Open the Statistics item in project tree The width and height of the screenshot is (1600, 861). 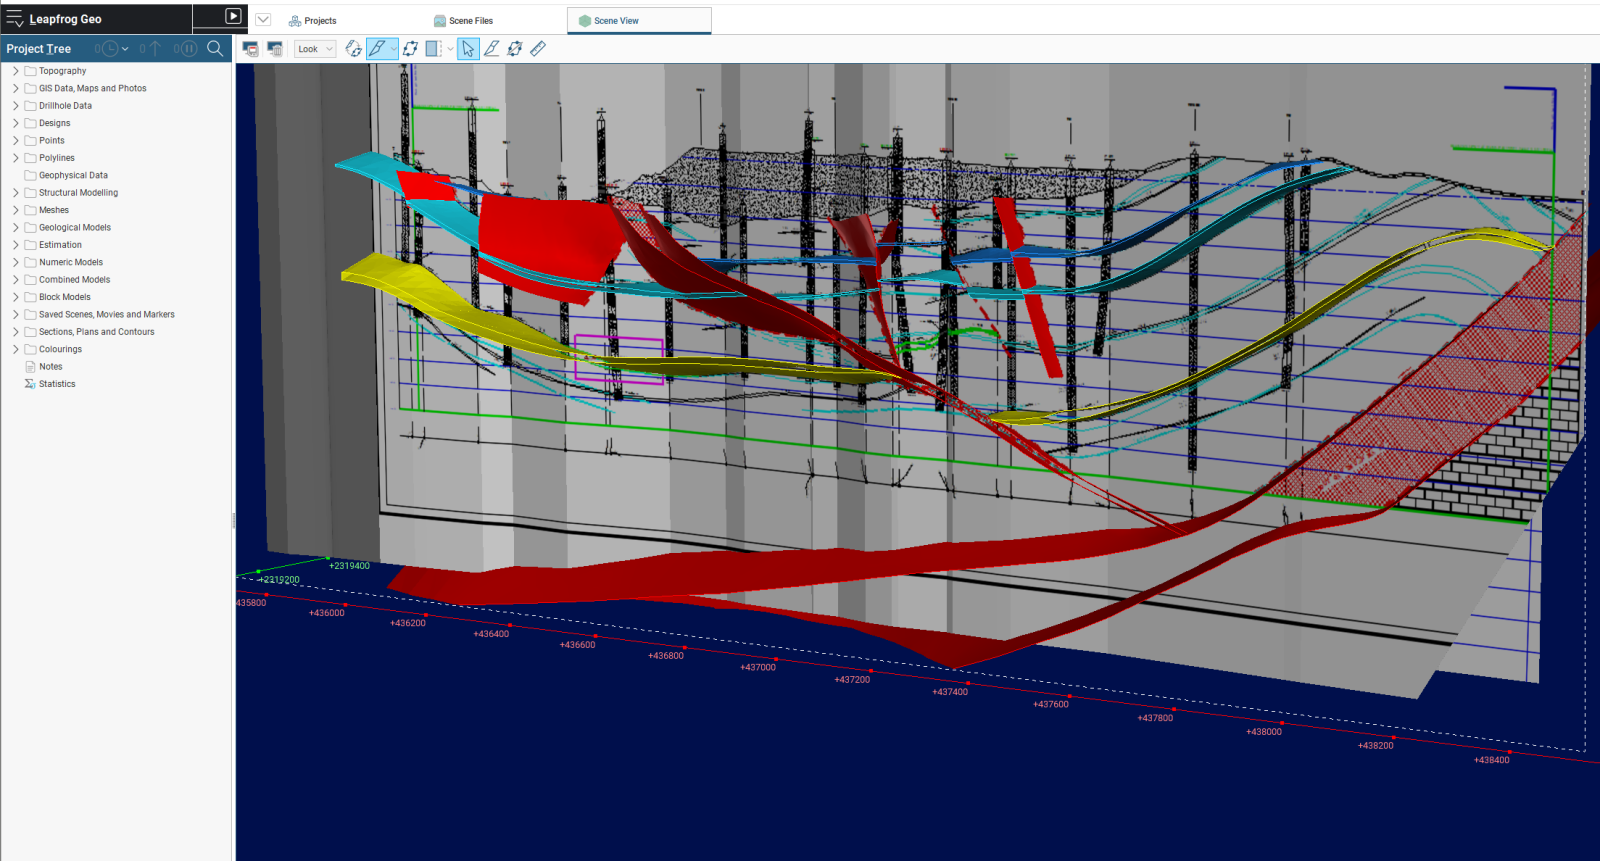[x=57, y=384]
